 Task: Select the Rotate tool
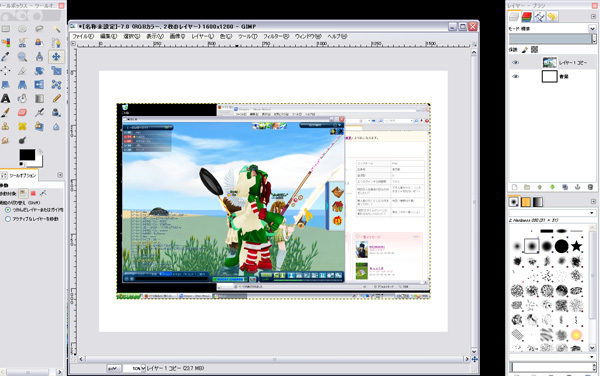(x=39, y=71)
